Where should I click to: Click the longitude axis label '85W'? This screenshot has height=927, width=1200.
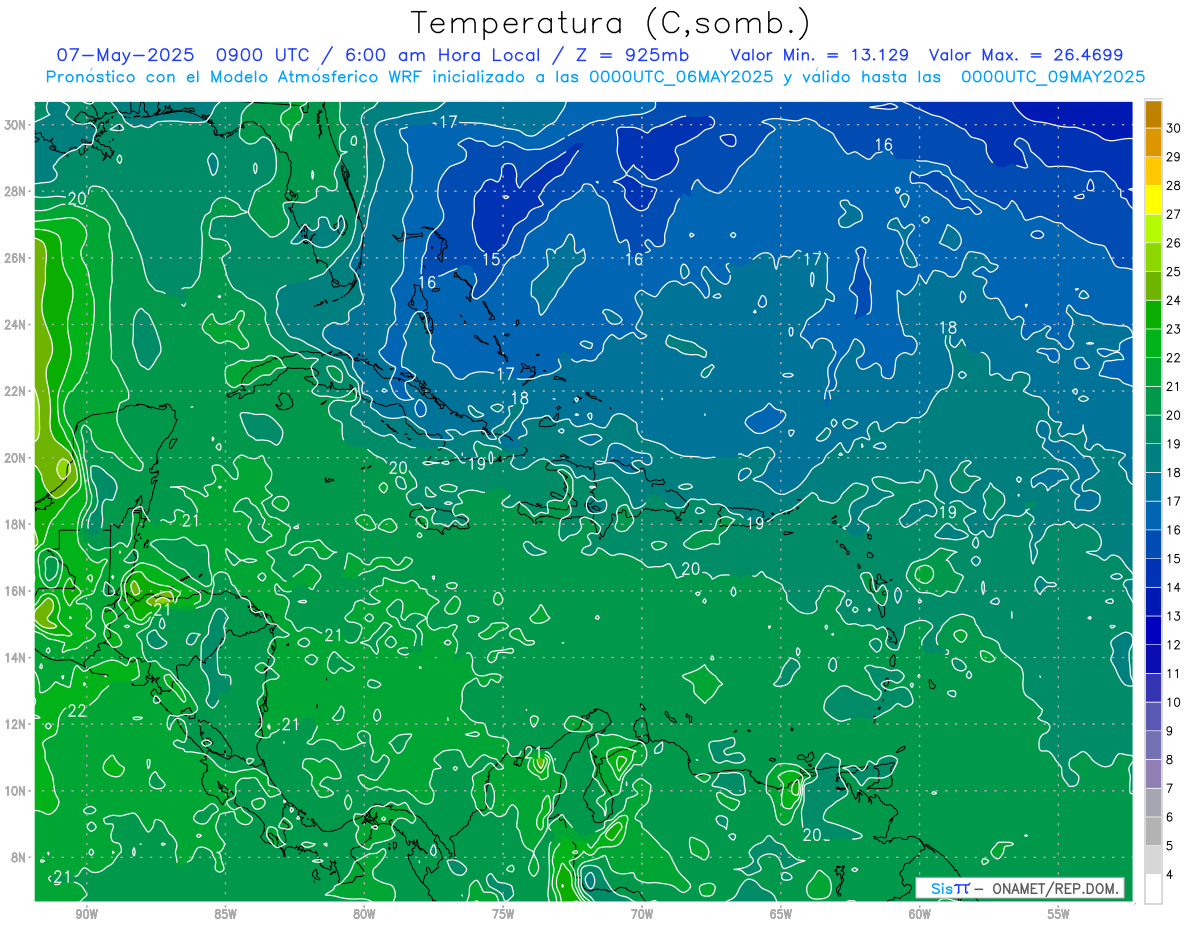226,914
